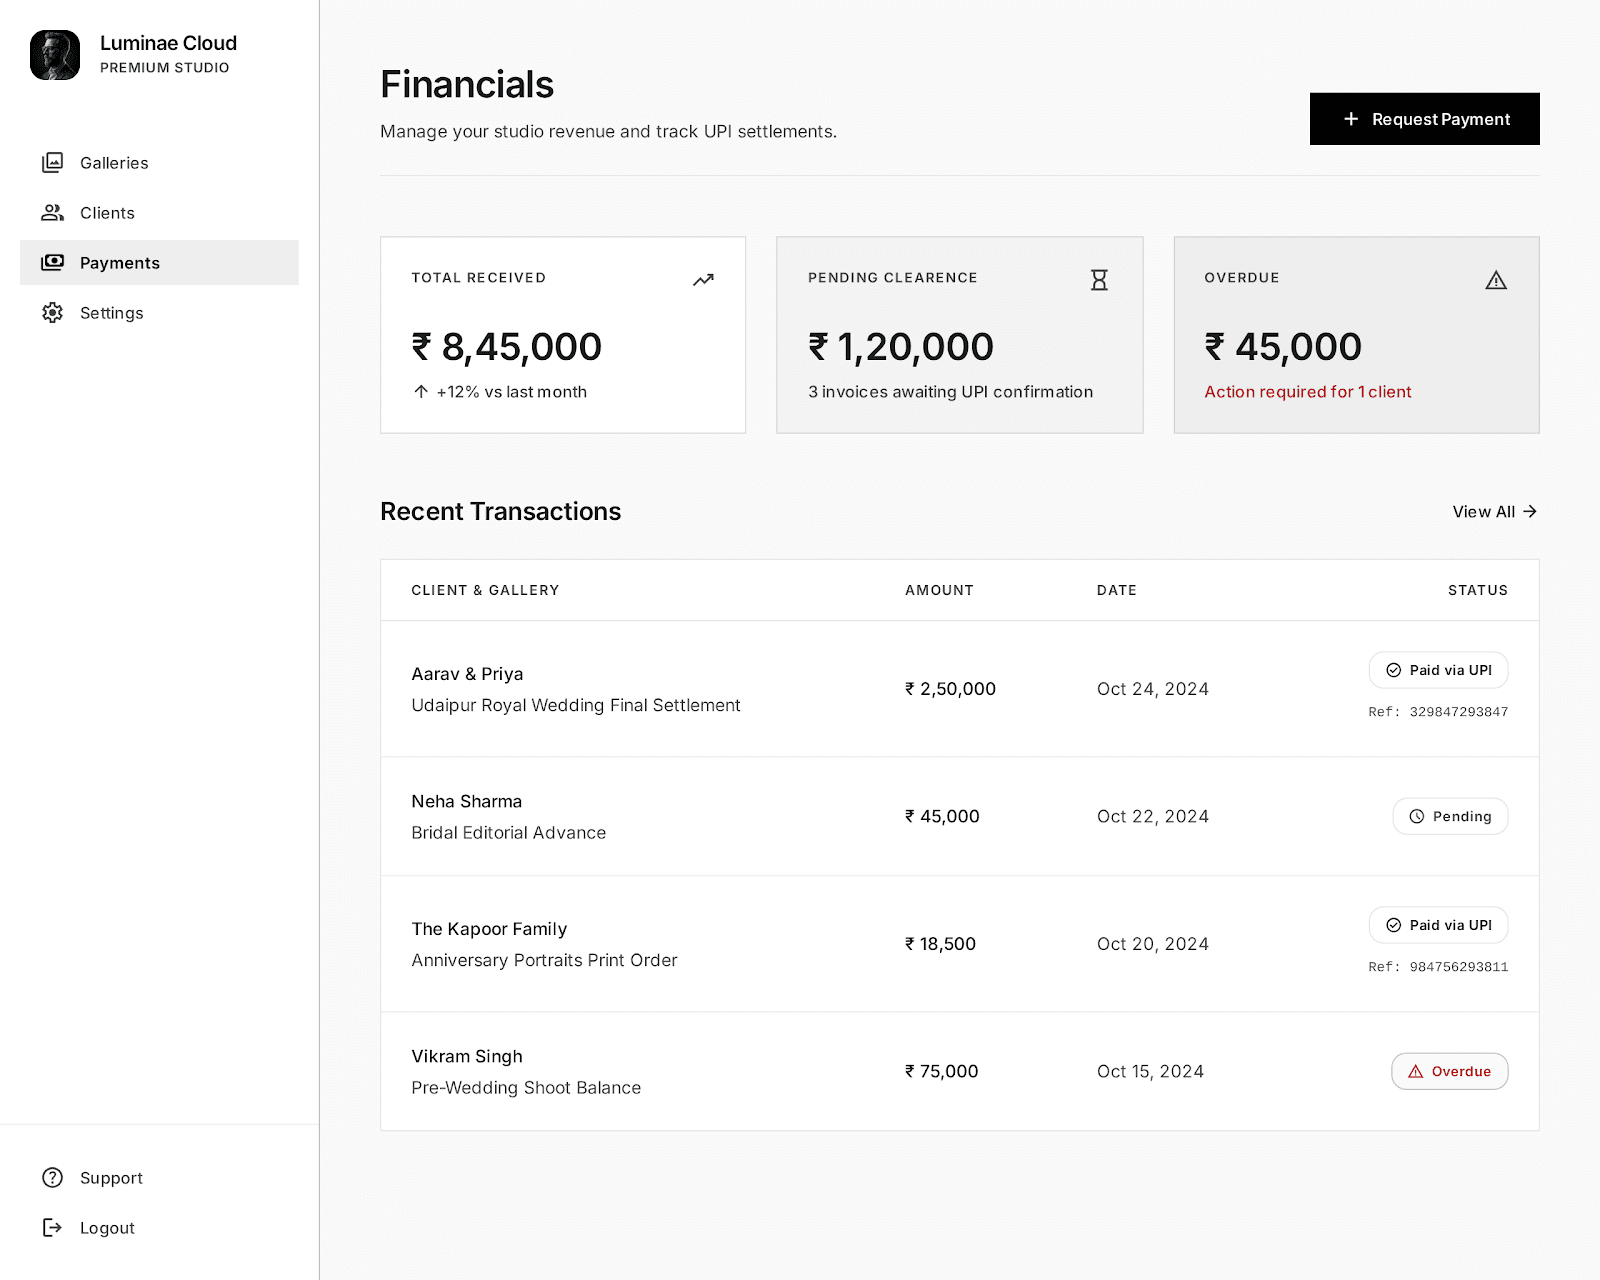Viewport: 1600px width, 1280px height.
Task: Open the Support page
Action: (159, 1178)
